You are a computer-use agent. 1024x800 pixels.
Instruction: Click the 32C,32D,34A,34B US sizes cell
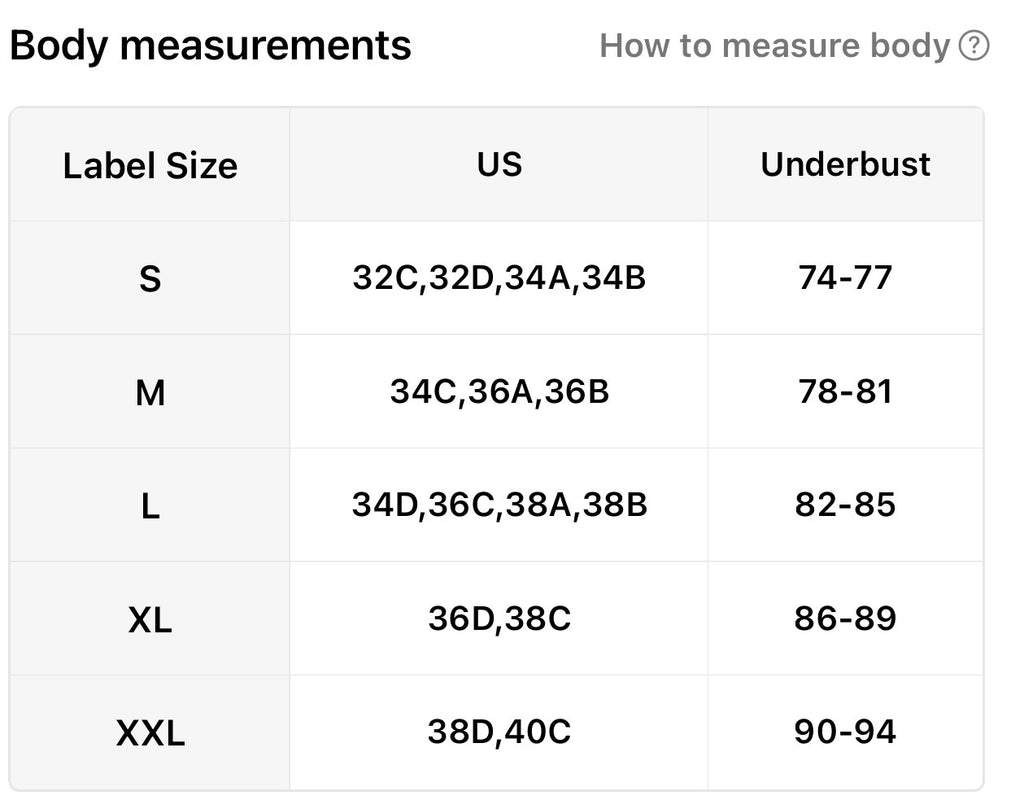[x=499, y=277]
